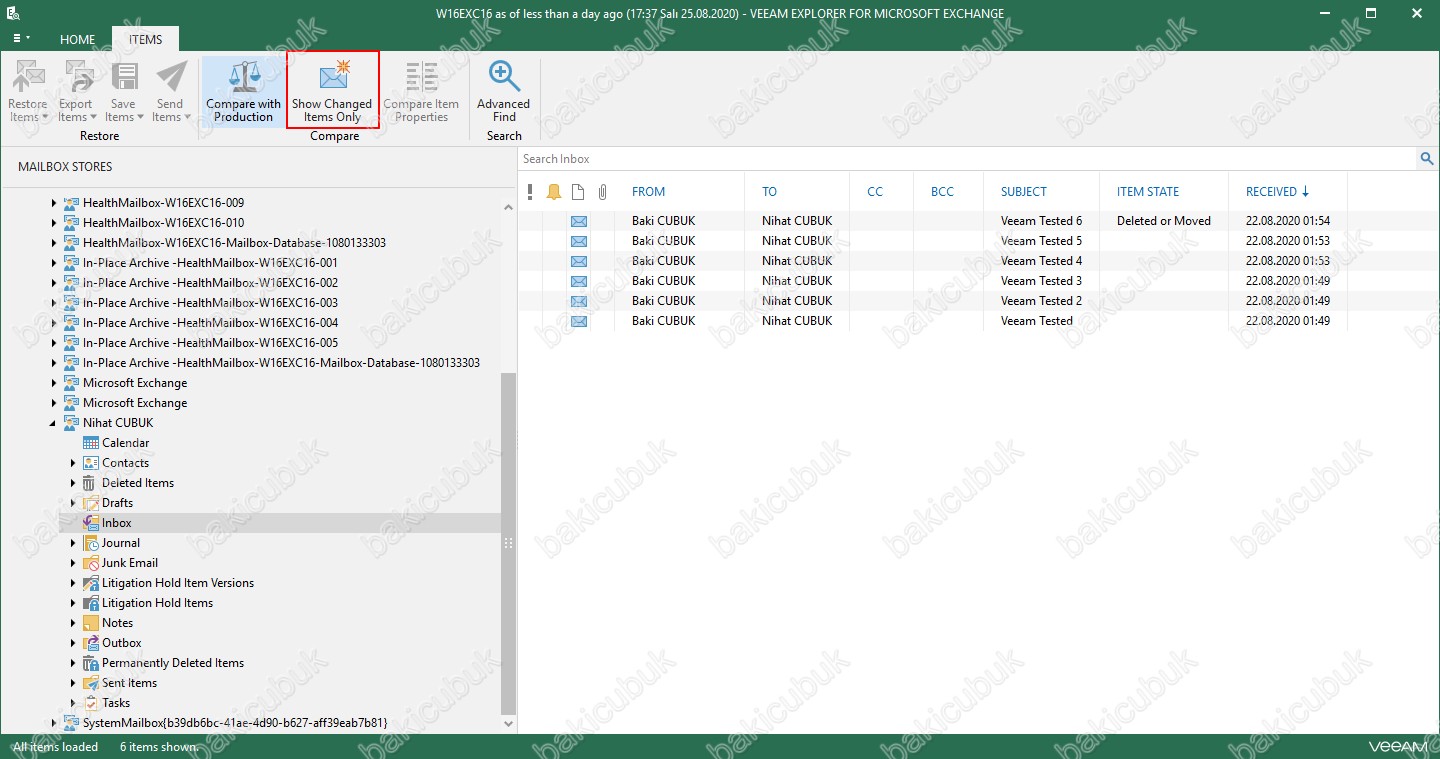Open Advanced Find search

(503, 91)
